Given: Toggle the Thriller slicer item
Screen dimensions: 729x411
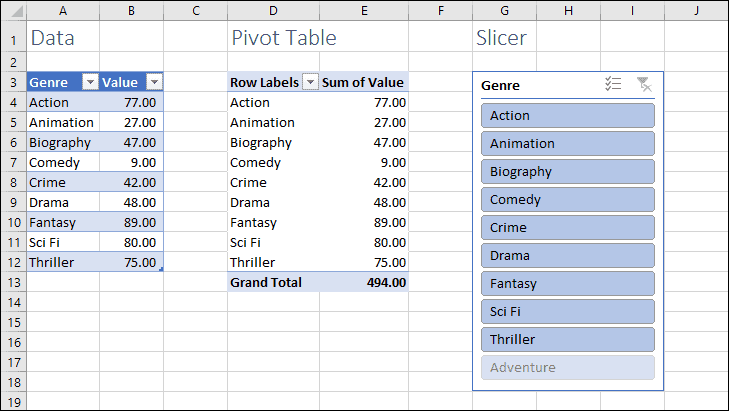Looking at the screenshot, I should [568, 339].
